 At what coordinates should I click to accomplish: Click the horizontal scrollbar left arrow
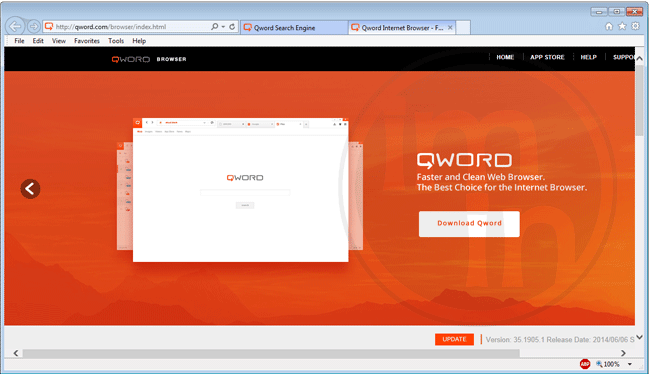click(x=16, y=353)
